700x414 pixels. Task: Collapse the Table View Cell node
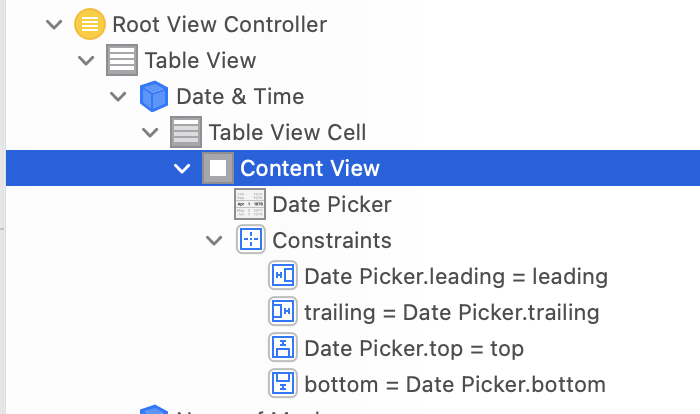(150, 133)
